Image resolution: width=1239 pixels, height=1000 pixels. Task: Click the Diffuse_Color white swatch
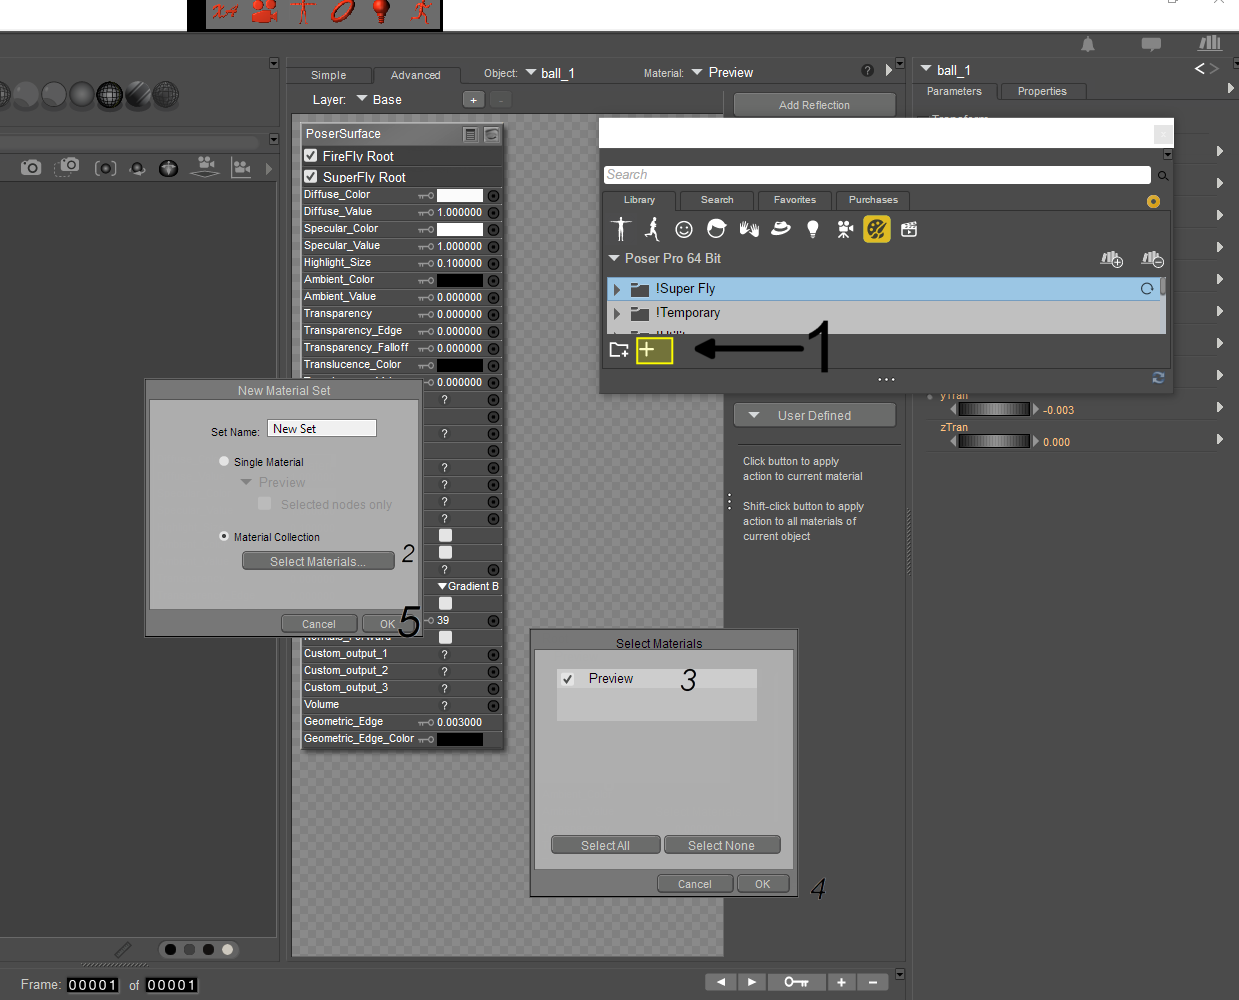[x=460, y=195]
